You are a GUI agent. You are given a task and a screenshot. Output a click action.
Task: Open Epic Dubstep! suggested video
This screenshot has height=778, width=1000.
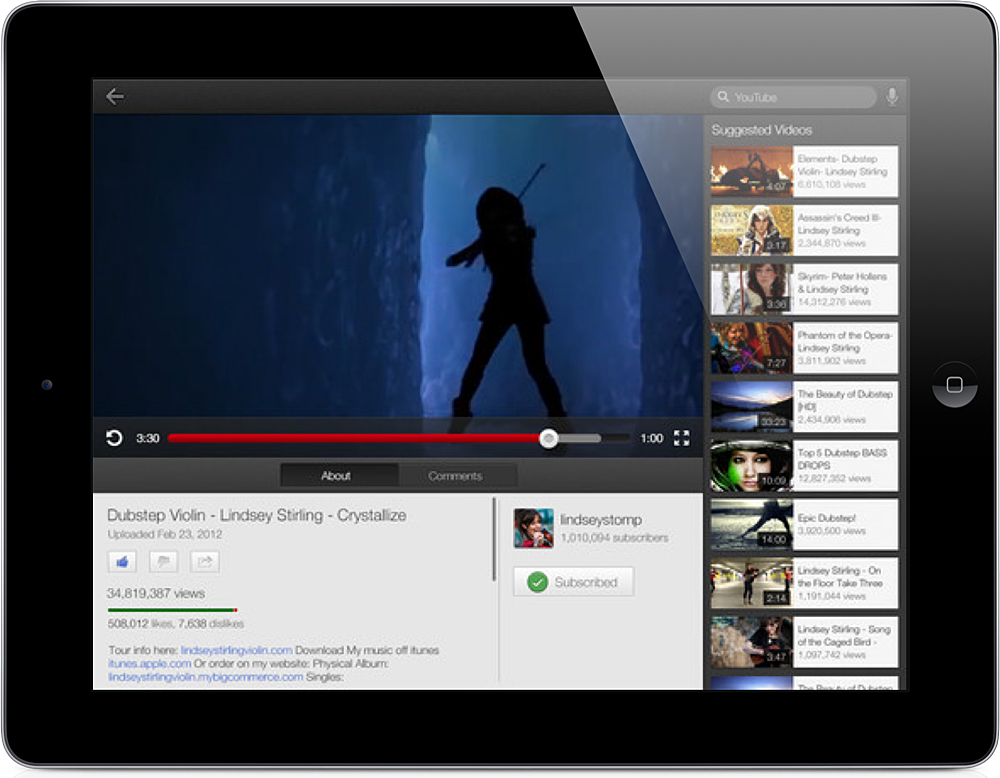804,524
